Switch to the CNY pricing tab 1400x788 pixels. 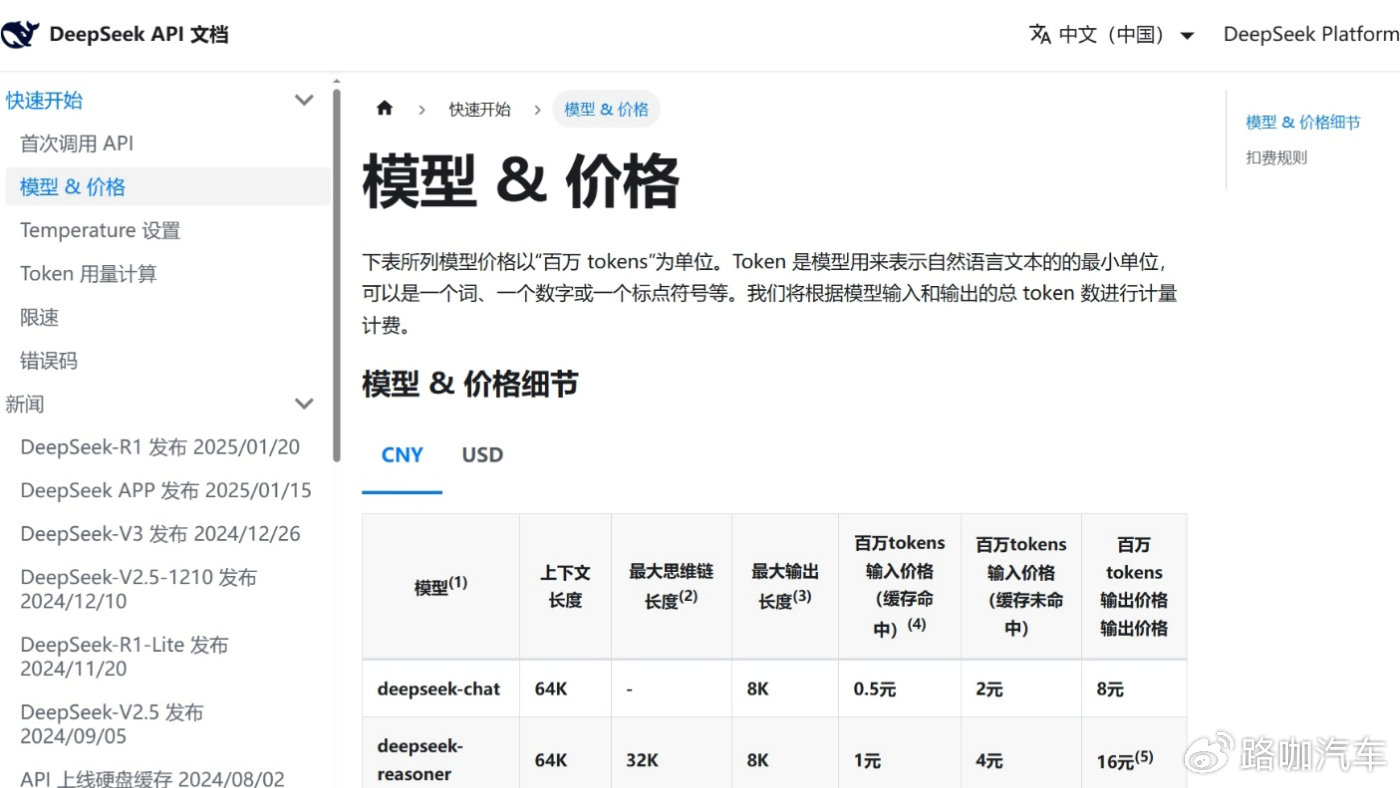(x=402, y=455)
